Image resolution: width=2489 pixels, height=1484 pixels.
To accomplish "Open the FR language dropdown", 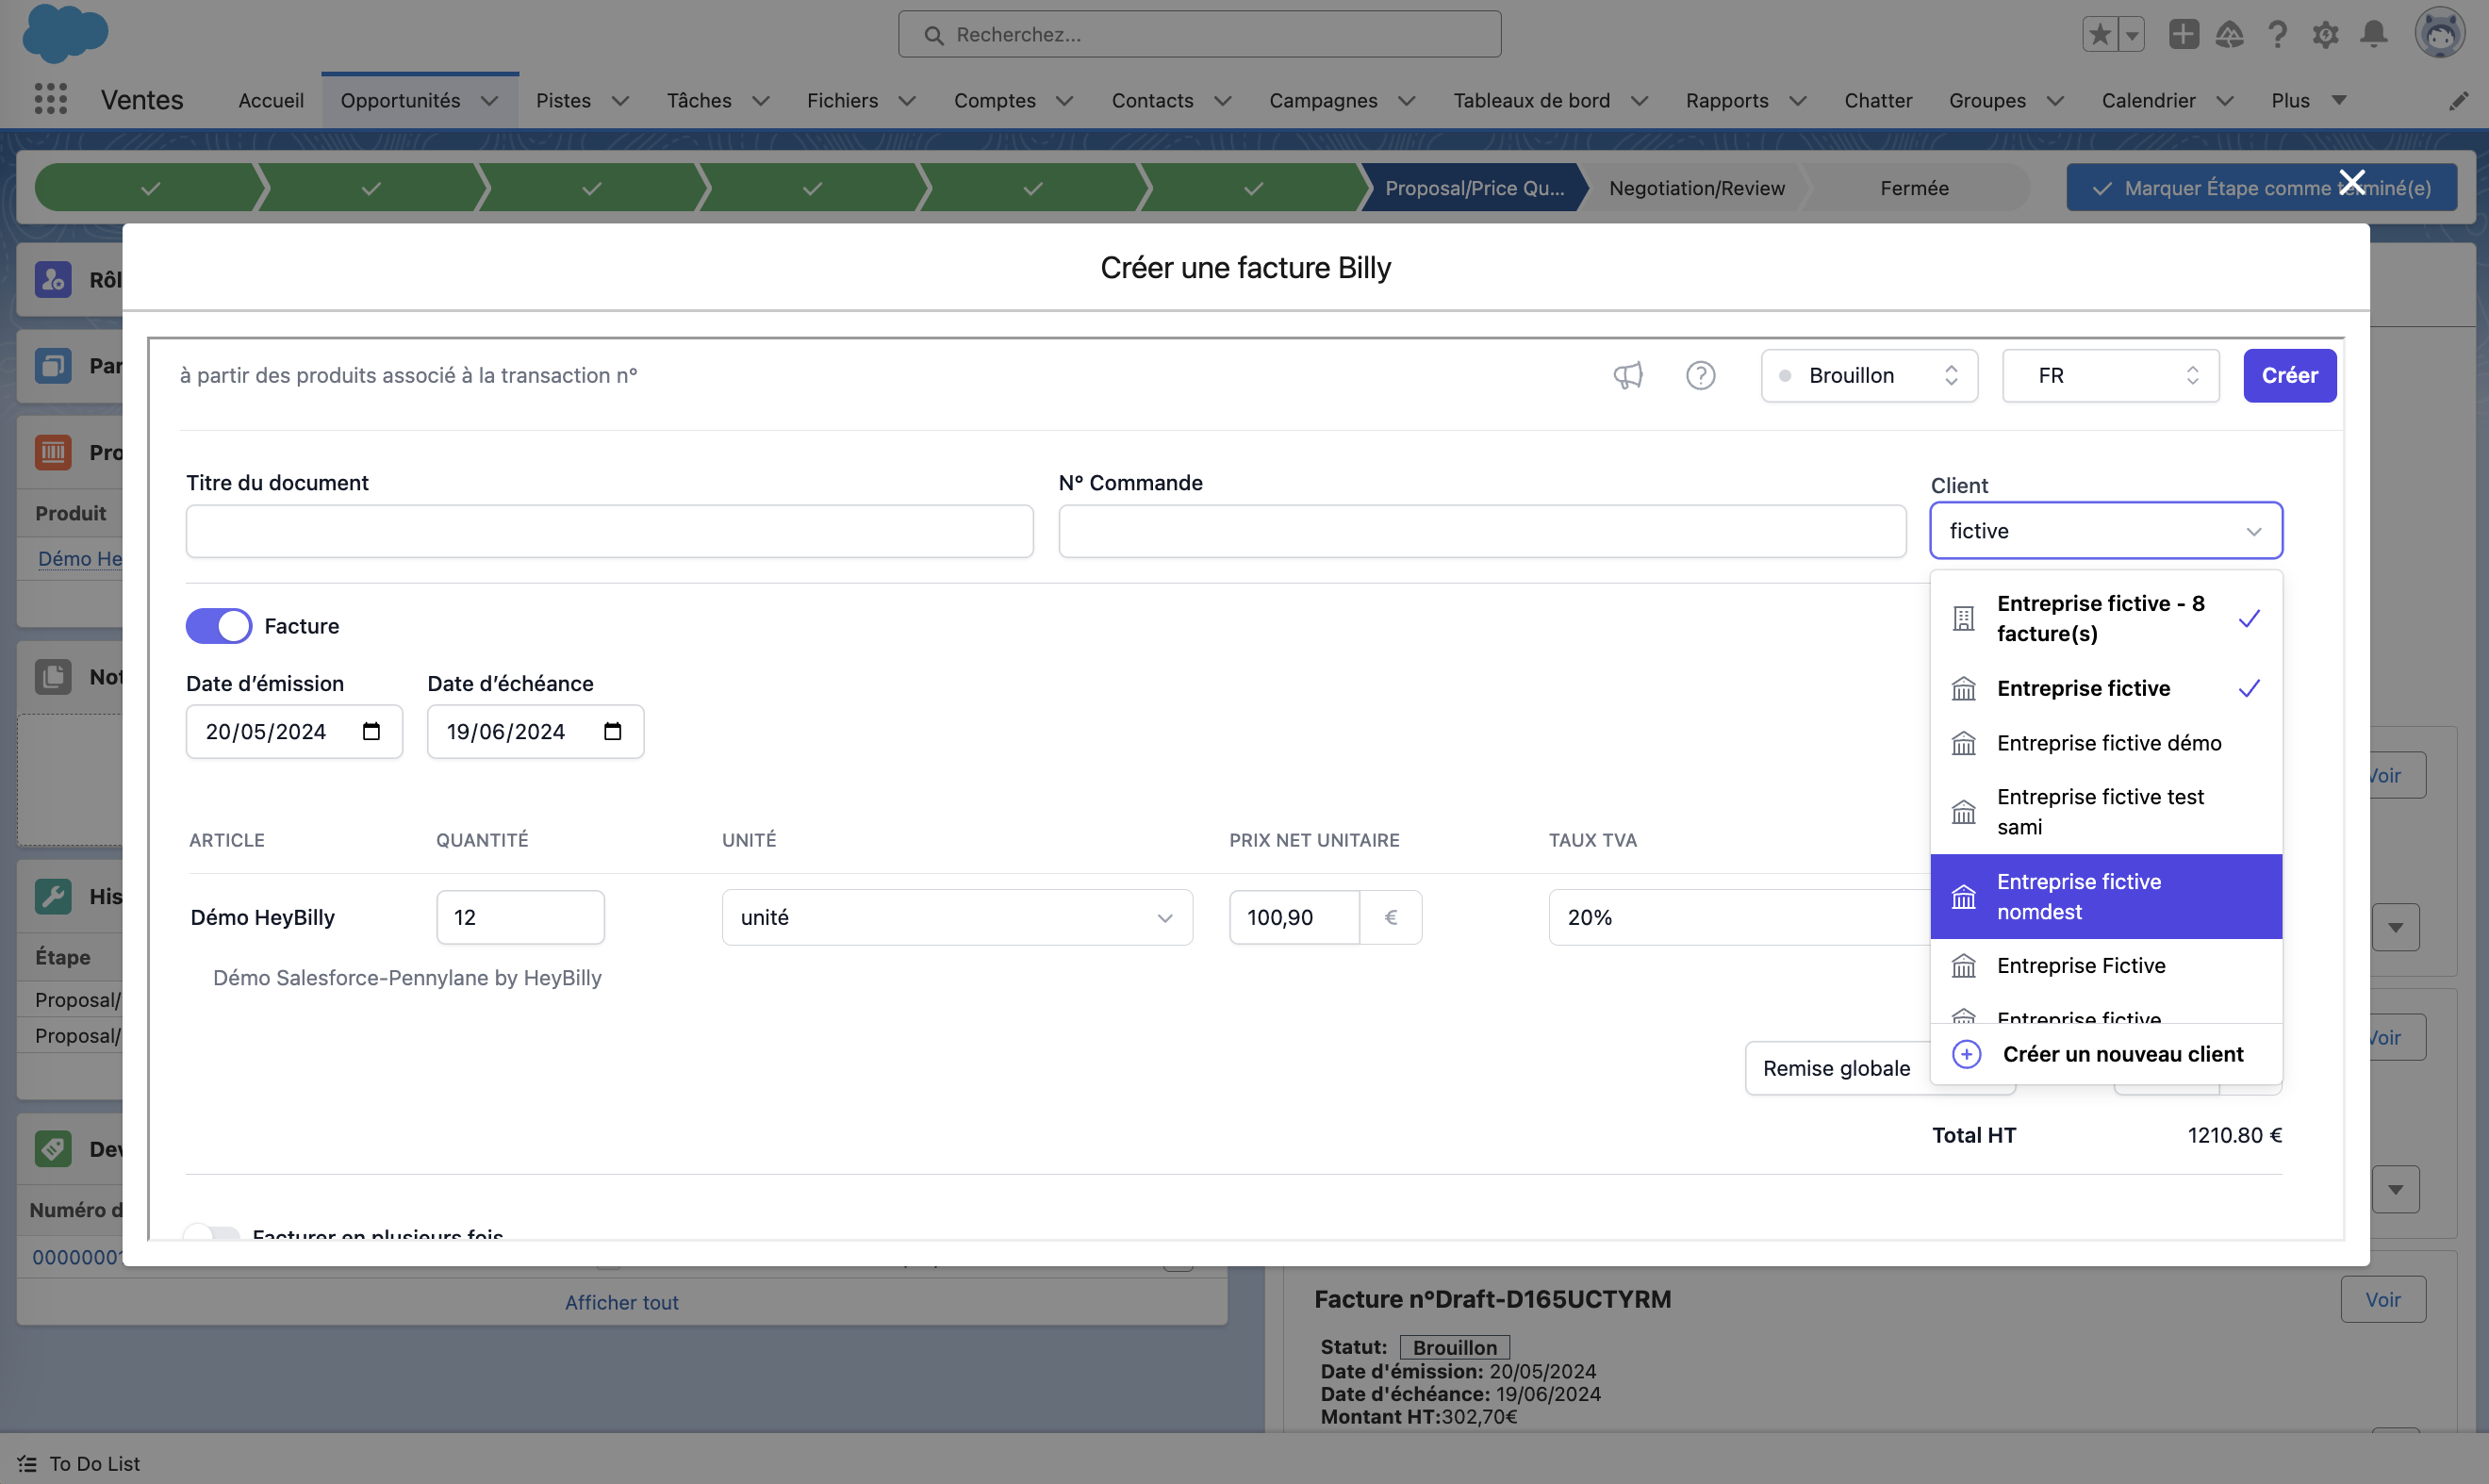I will coord(2110,376).
